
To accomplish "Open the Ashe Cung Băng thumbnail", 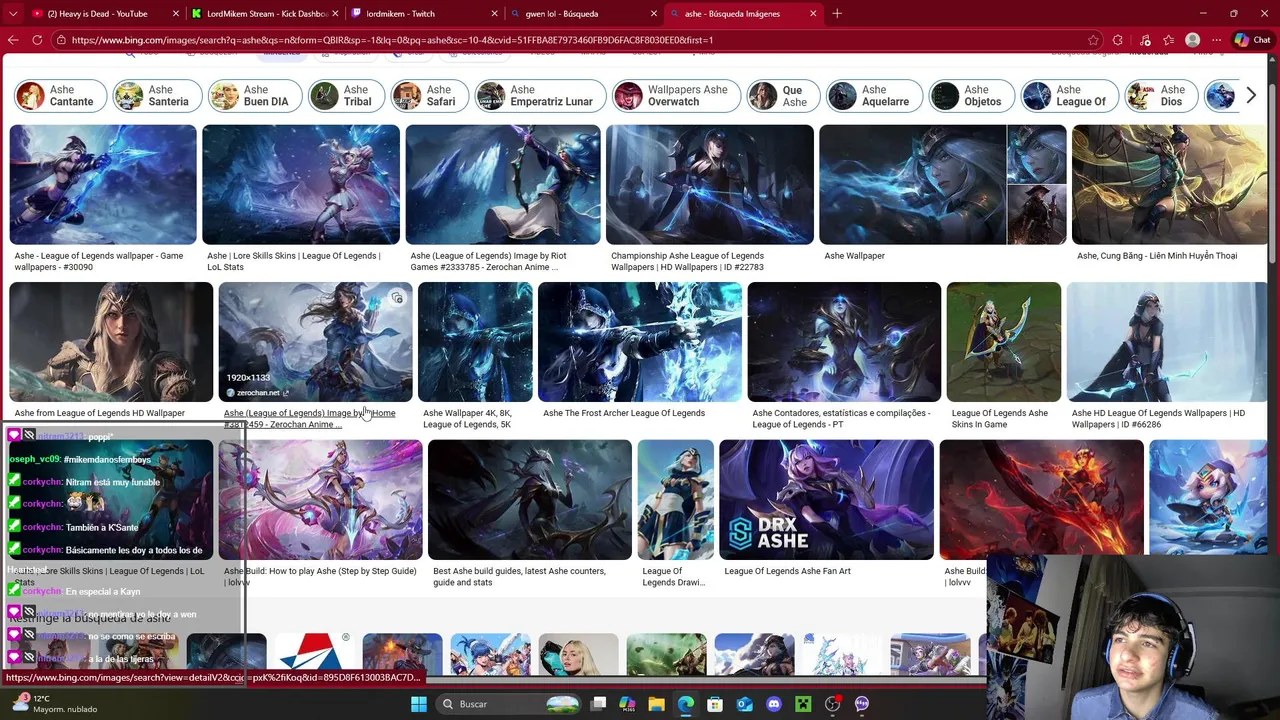I will coord(1169,185).
